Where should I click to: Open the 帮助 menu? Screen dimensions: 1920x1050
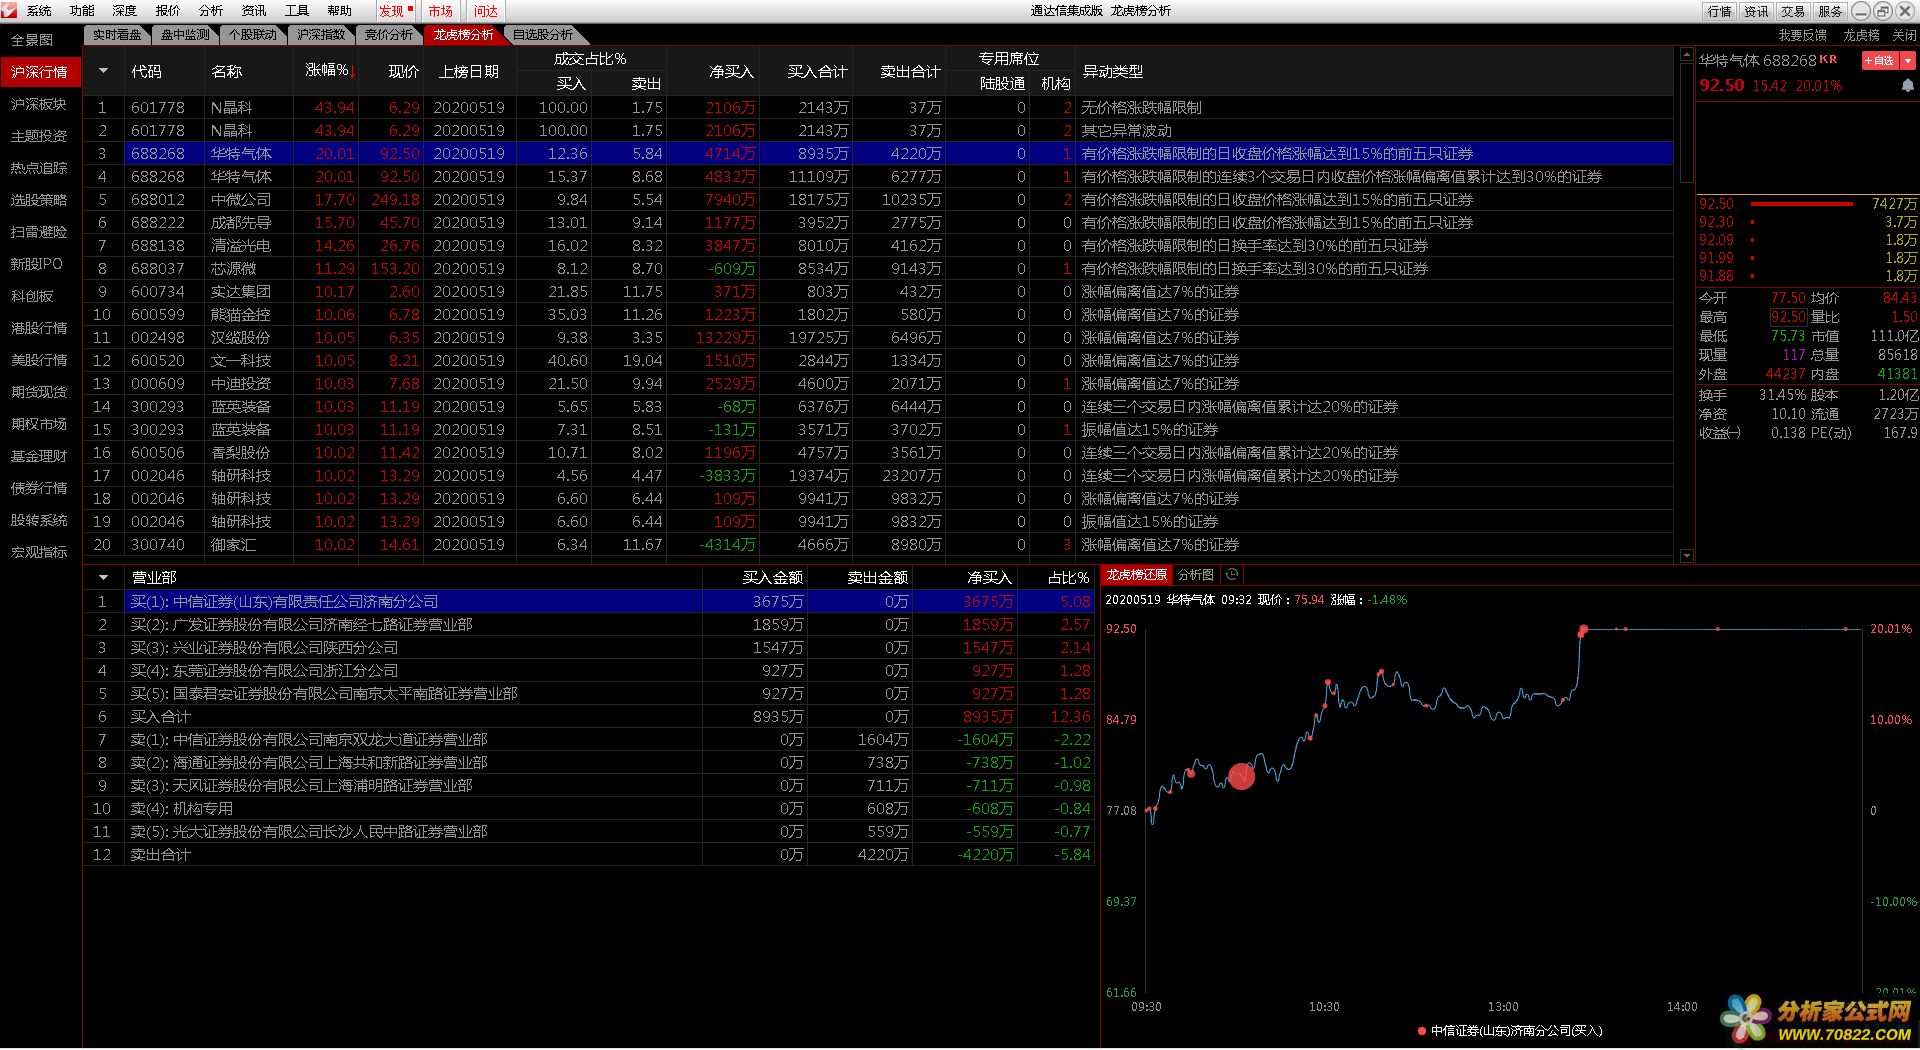tap(340, 11)
